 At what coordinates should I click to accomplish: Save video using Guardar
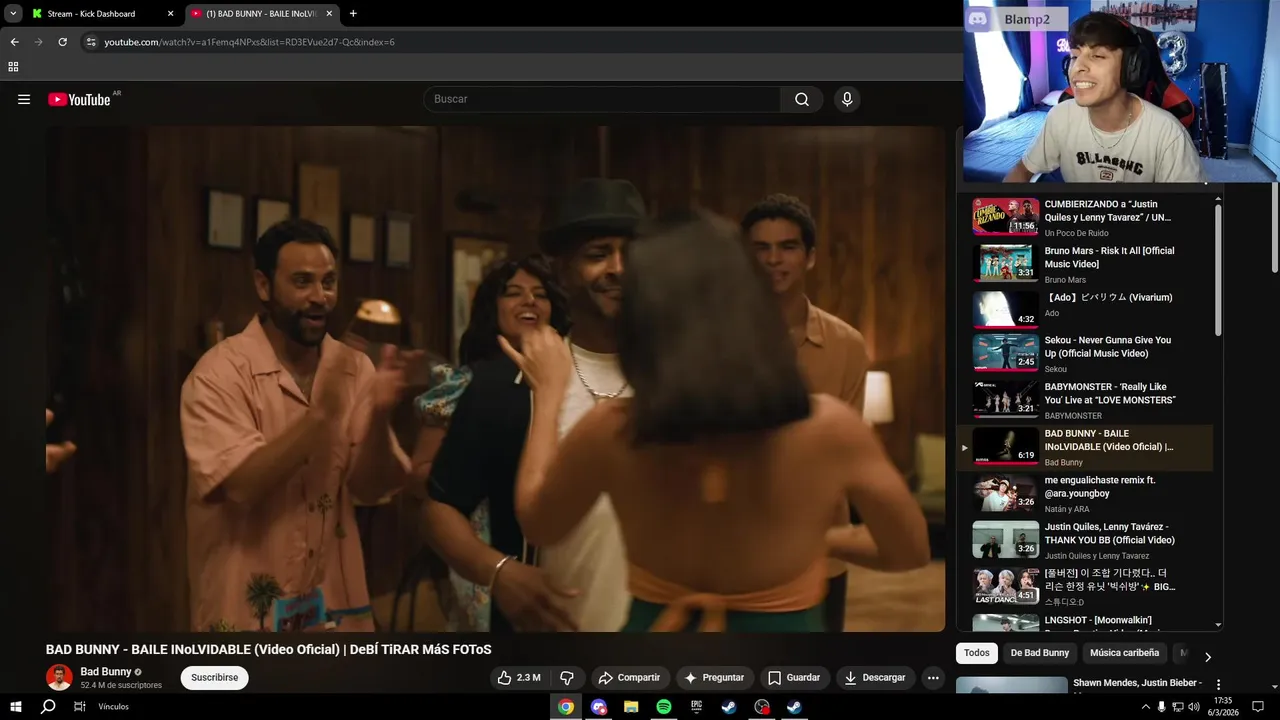[x=794, y=677]
